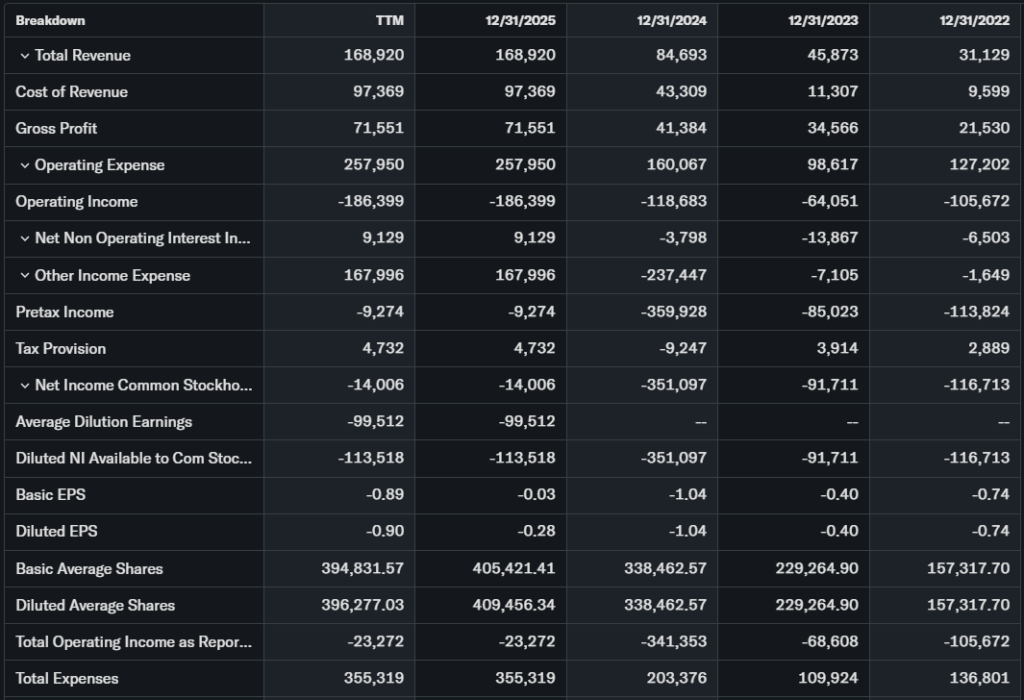Click the Gross Profit row label
Viewport: 1024px width, 700px height.
point(56,129)
